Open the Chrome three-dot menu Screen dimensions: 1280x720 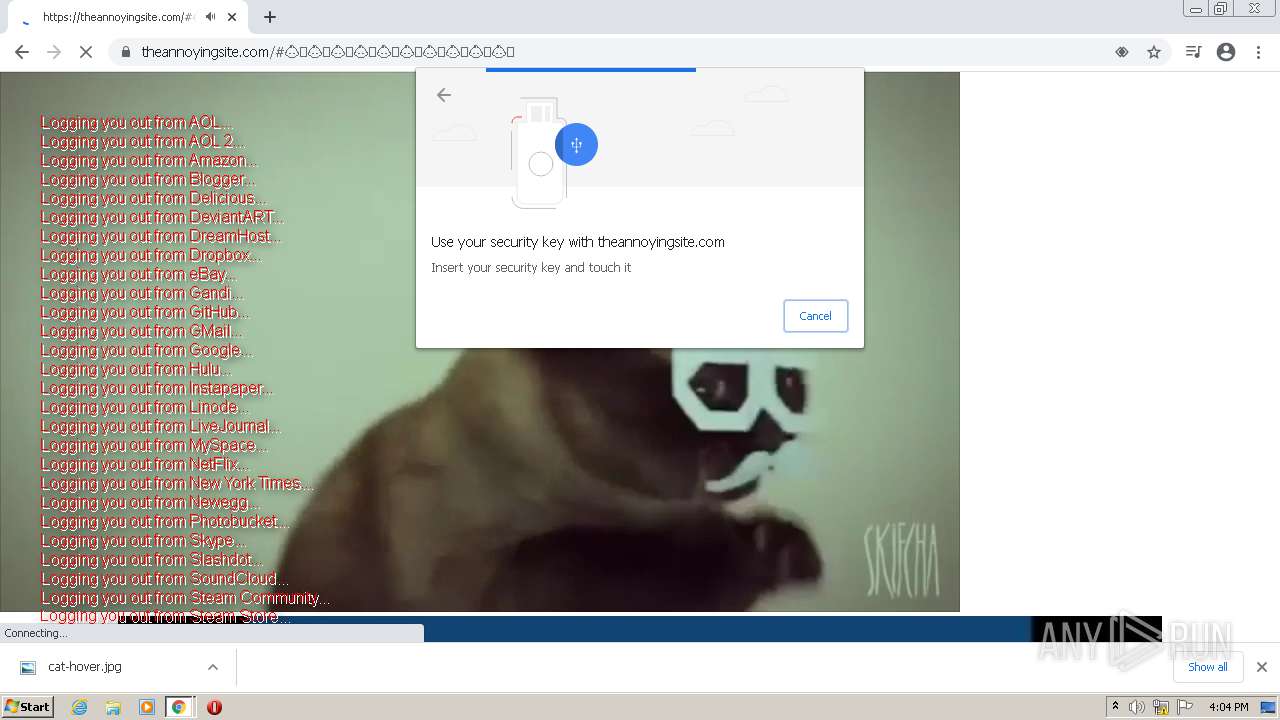[1259, 52]
